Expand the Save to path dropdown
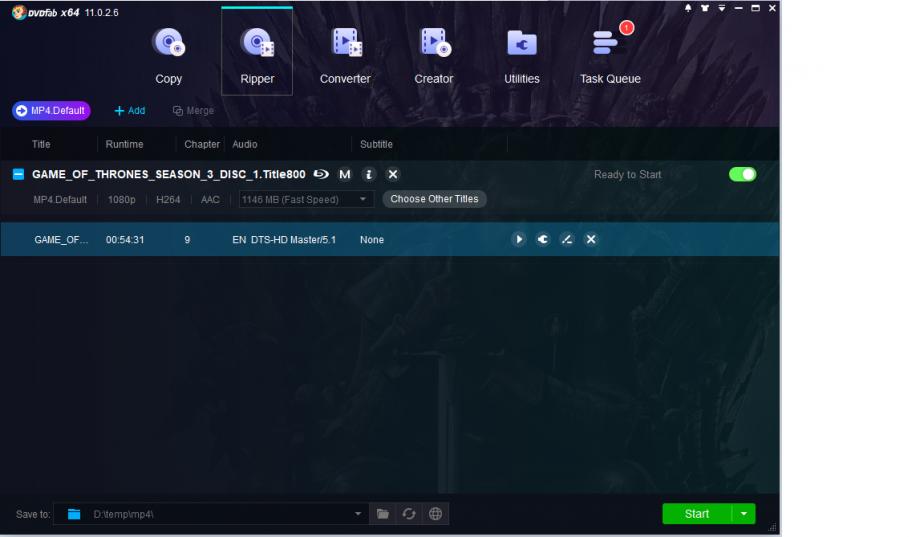 tap(358, 514)
